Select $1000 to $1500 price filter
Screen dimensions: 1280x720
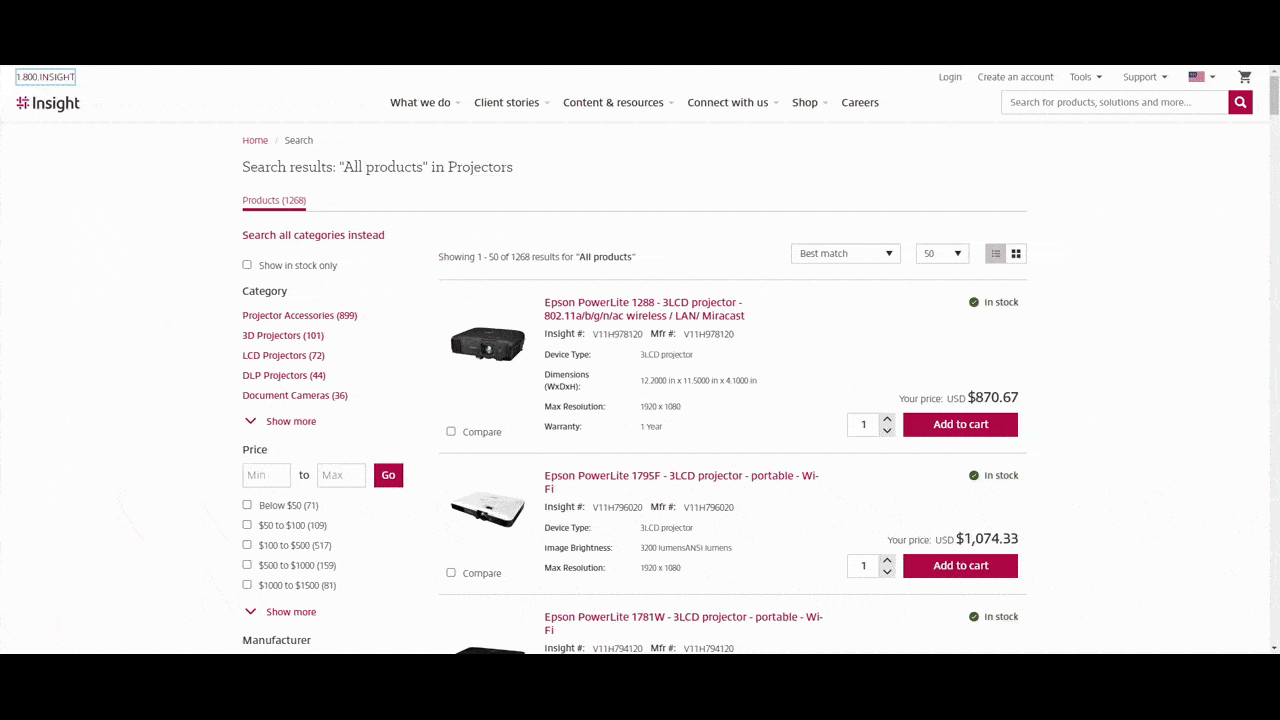pos(247,585)
